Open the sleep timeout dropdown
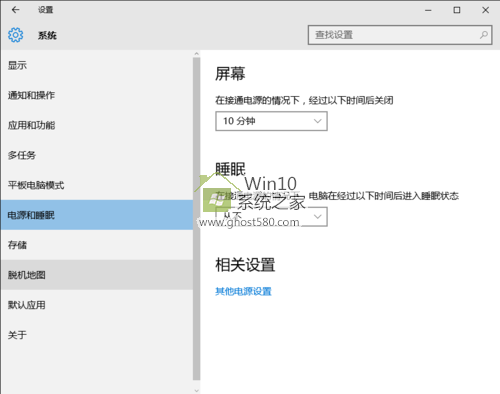 coord(271,217)
